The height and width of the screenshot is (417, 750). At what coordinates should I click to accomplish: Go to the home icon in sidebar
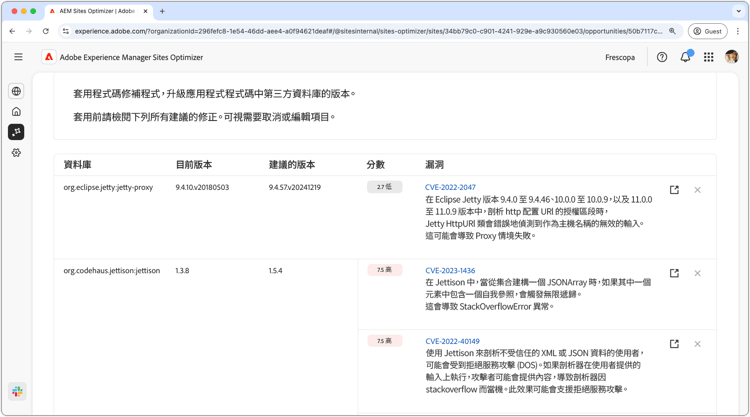click(x=16, y=111)
